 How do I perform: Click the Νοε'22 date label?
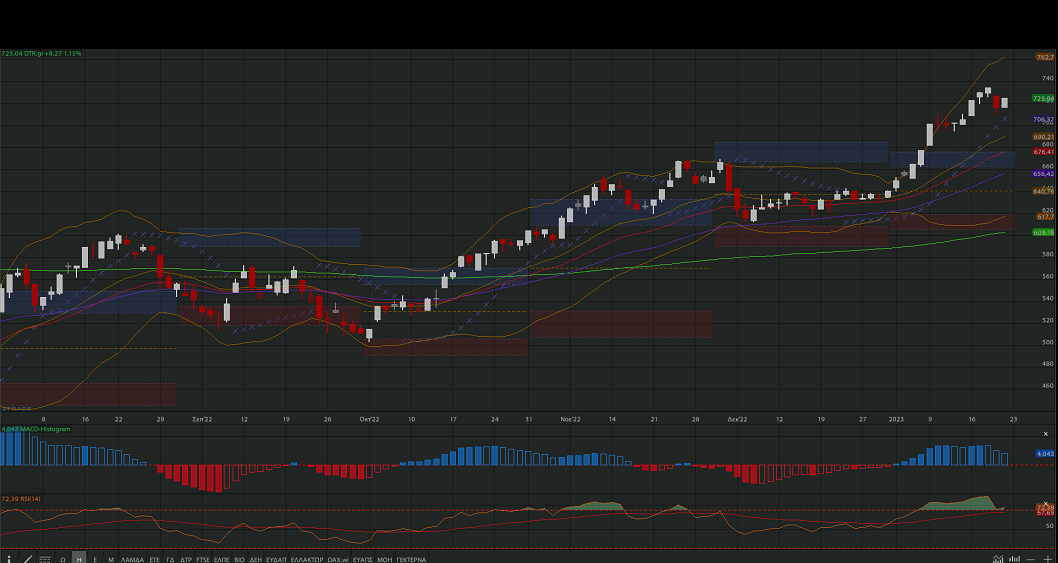point(570,419)
